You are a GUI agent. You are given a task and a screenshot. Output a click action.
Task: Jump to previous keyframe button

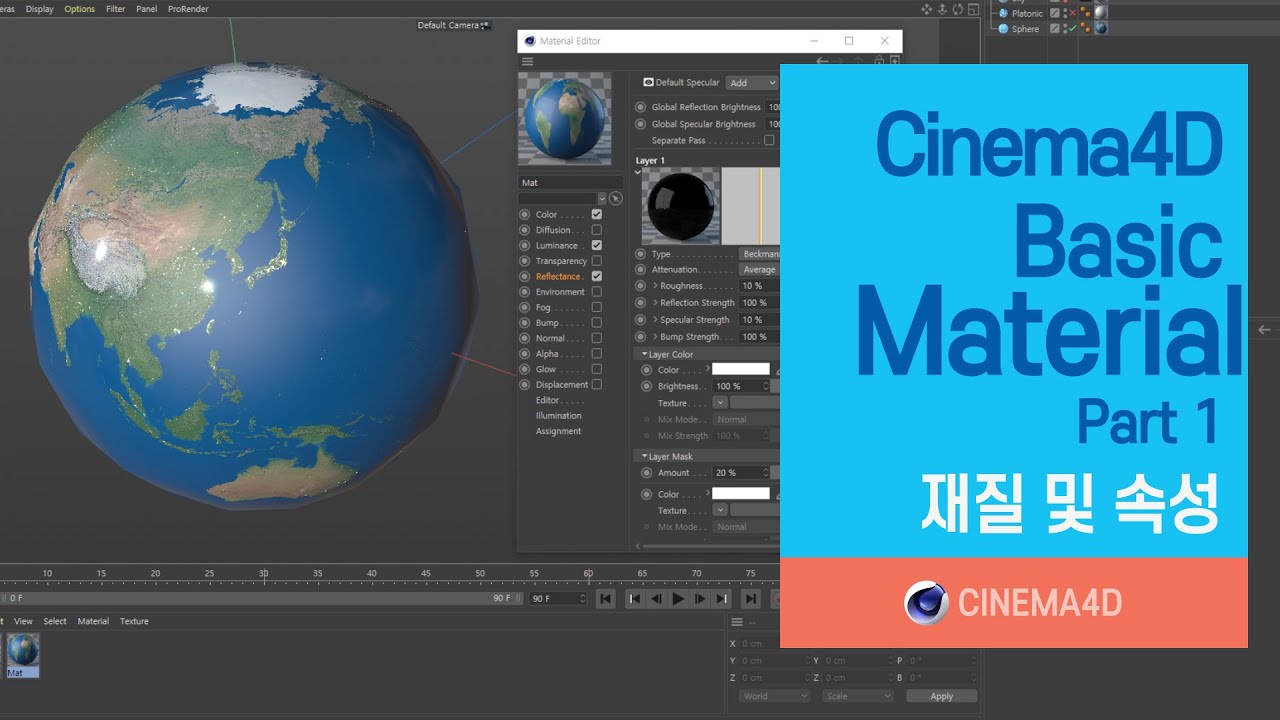click(634, 599)
